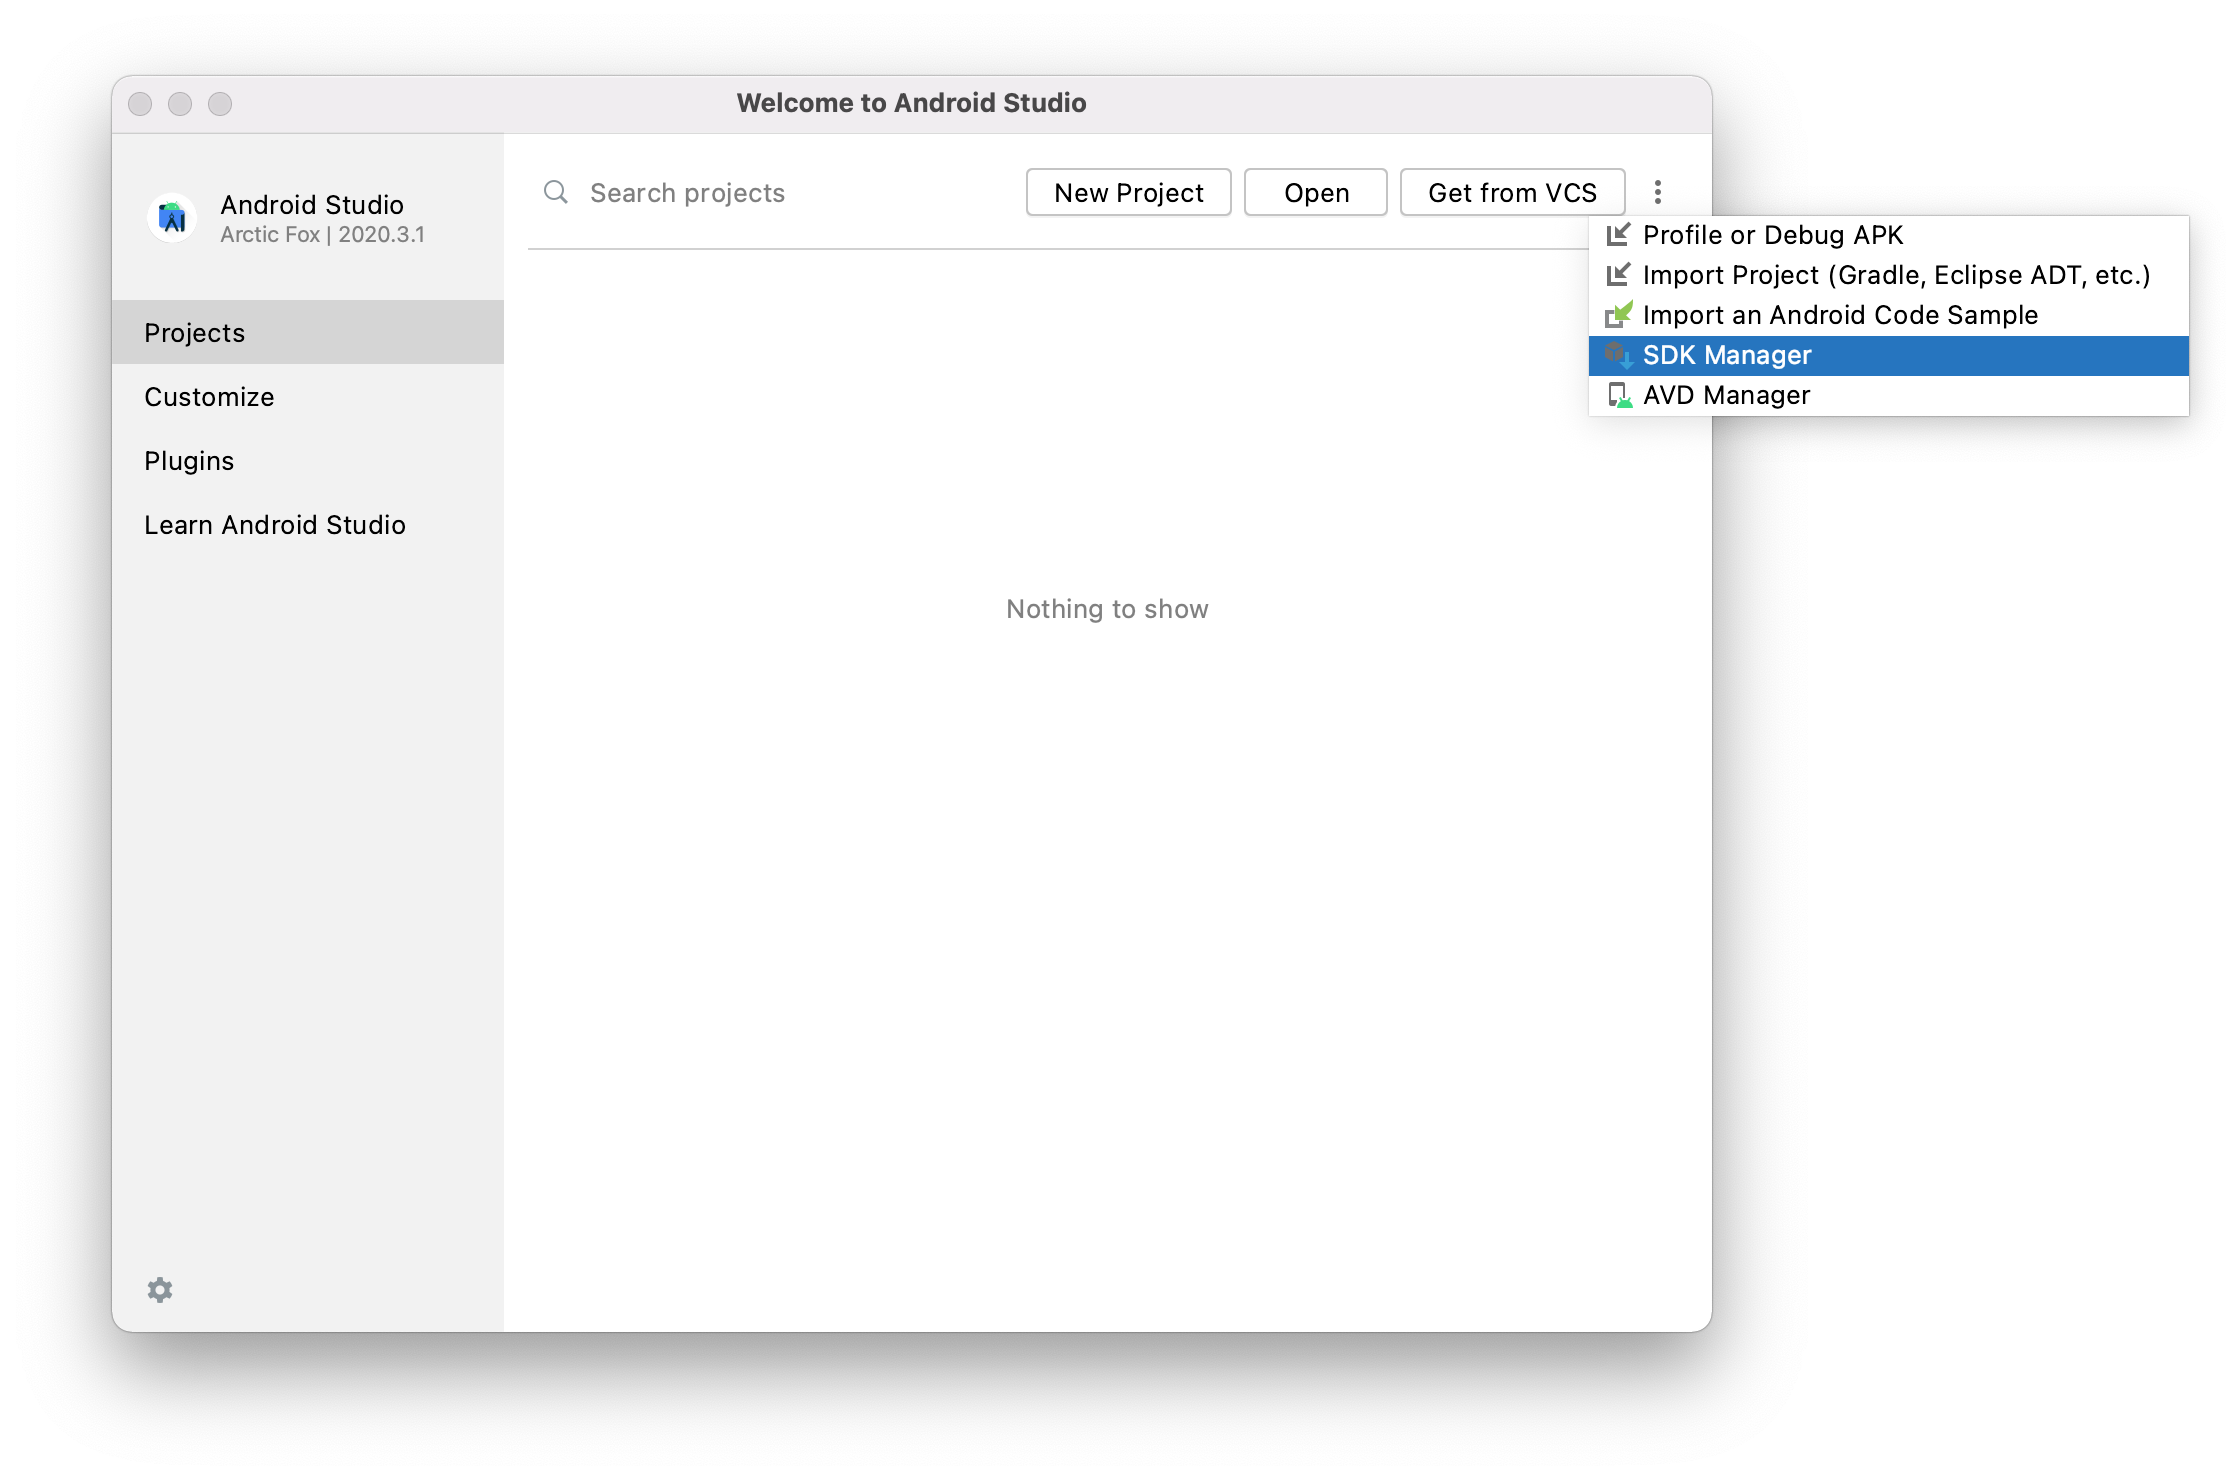The image size is (2237, 1480).
Task: Open Learn Android Studio
Action: pyautogui.click(x=308, y=524)
